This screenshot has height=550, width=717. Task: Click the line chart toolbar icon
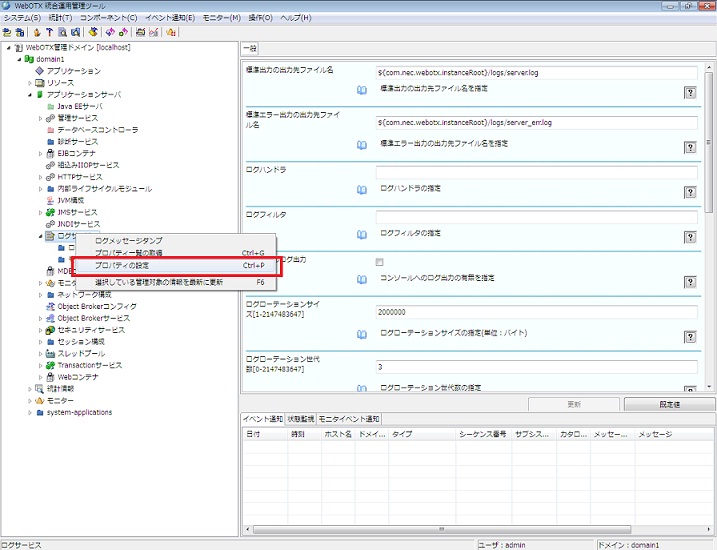point(154,32)
